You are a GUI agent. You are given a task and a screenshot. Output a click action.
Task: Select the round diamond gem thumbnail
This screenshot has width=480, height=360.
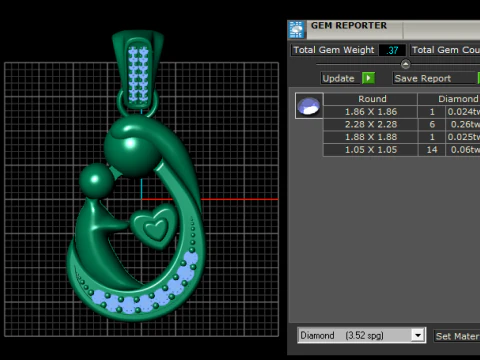(x=309, y=106)
